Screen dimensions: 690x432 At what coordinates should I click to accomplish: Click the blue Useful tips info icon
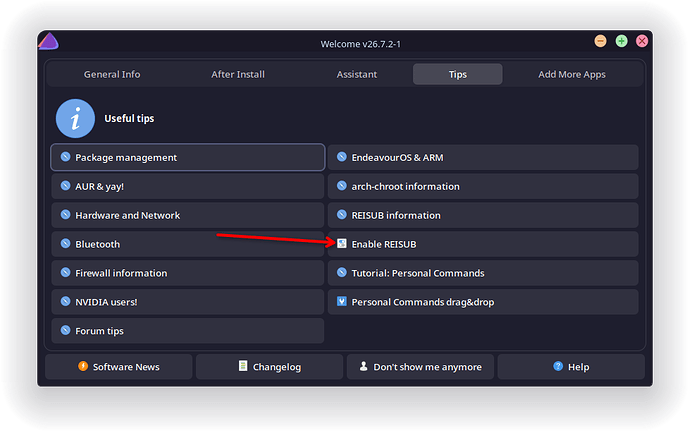(x=75, y=118)
